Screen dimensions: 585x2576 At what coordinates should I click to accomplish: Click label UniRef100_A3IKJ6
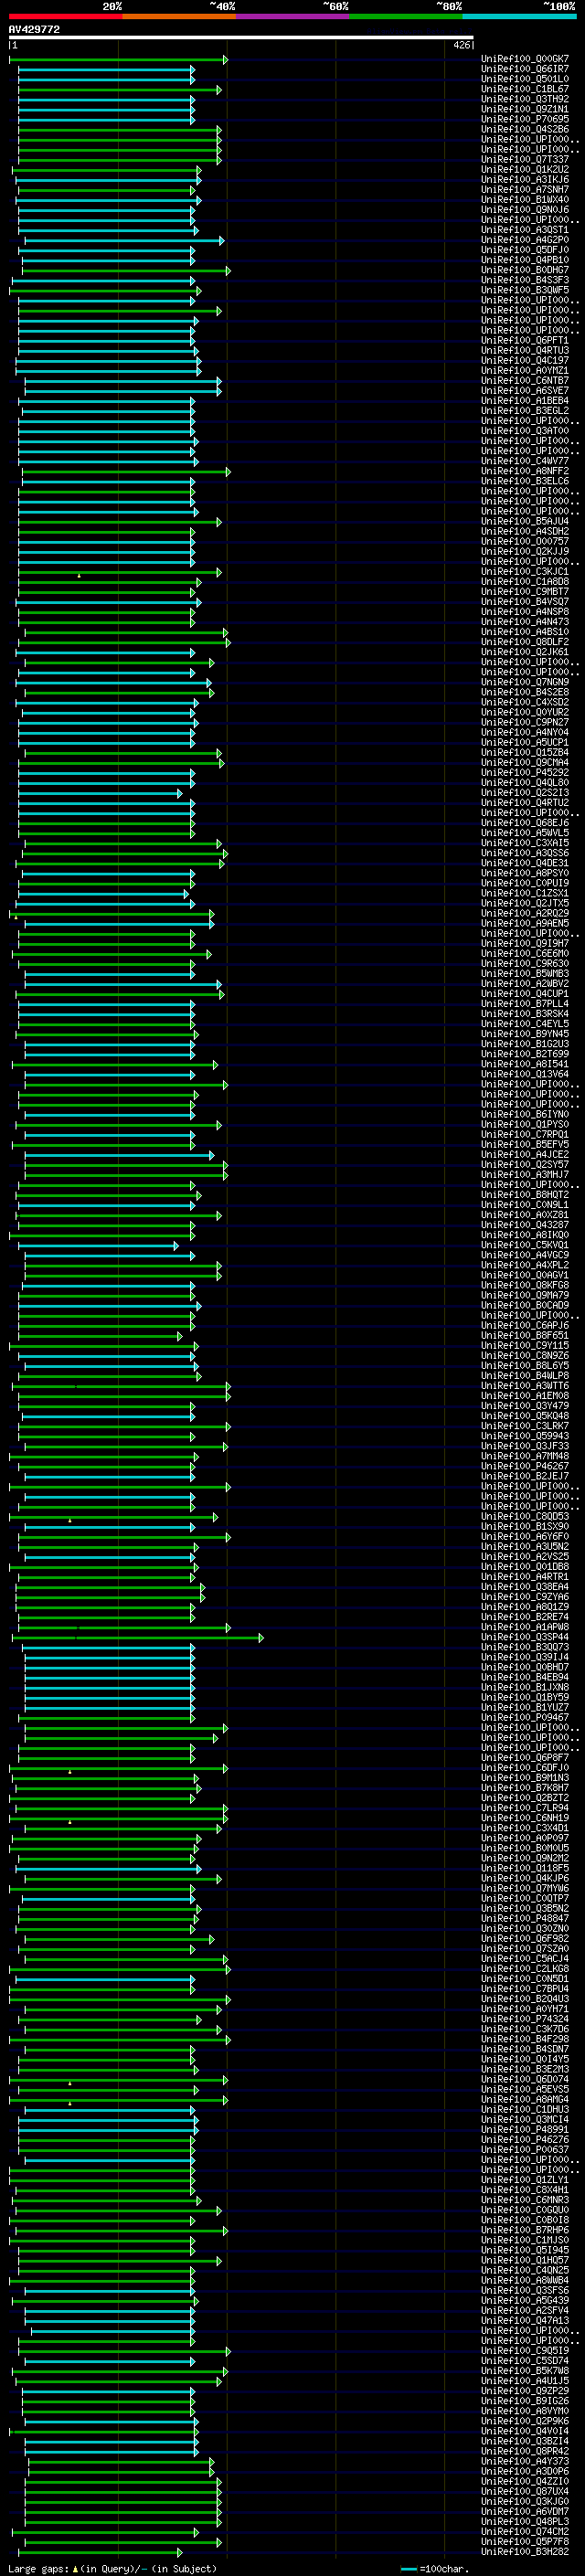(x=525, y=180)
